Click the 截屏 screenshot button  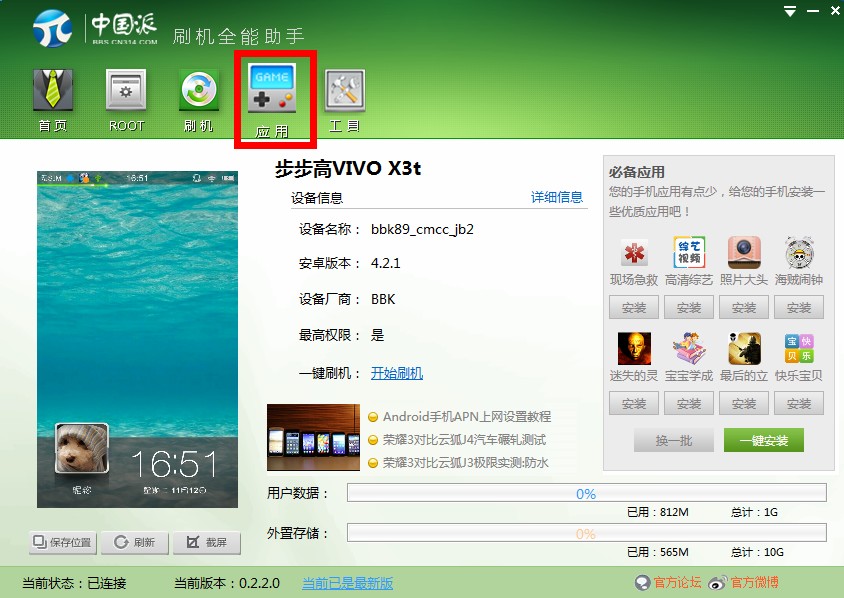207,542
